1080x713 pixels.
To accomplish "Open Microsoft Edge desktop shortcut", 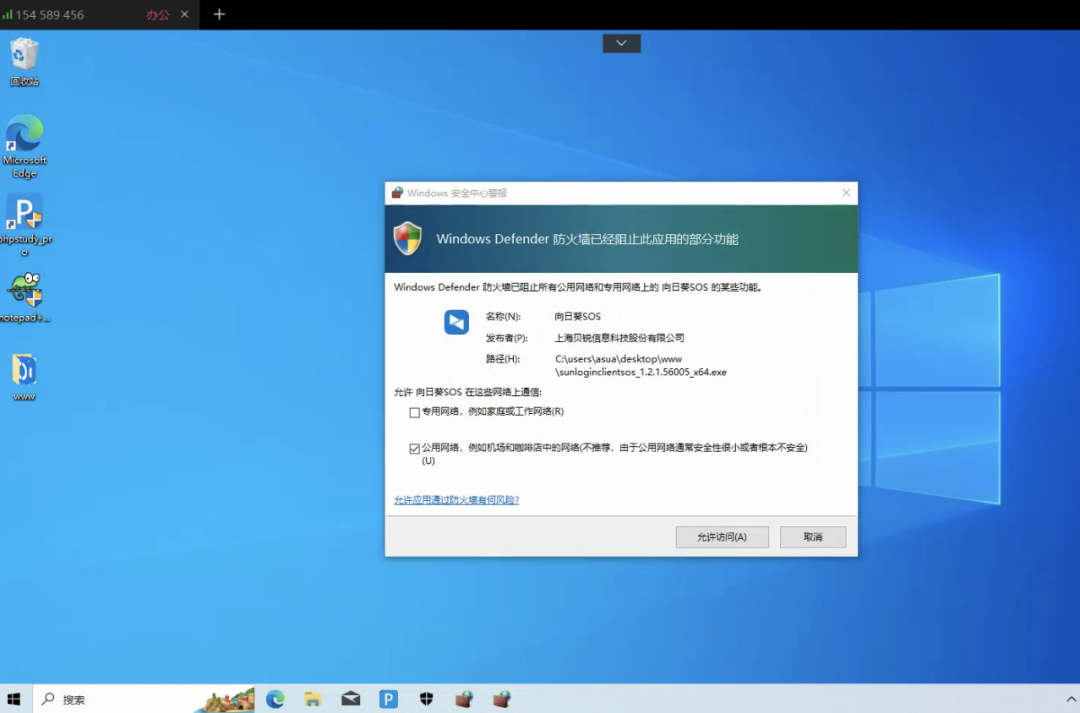I will (24, 147).
